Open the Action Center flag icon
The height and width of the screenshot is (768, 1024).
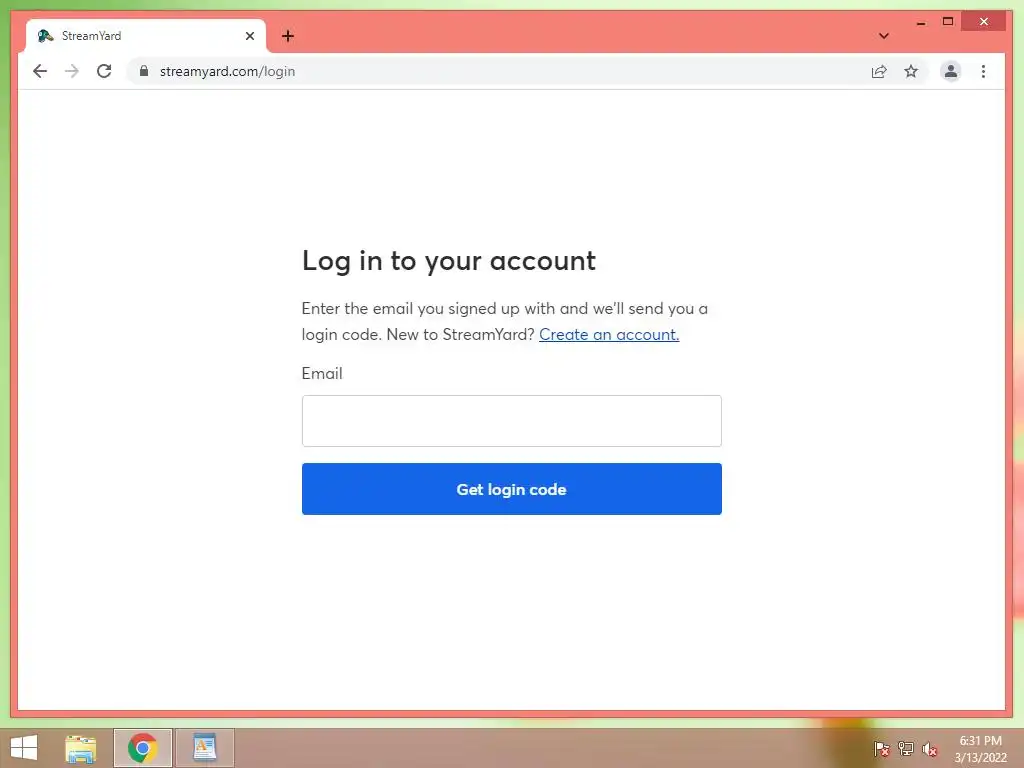tap(881, 749)
